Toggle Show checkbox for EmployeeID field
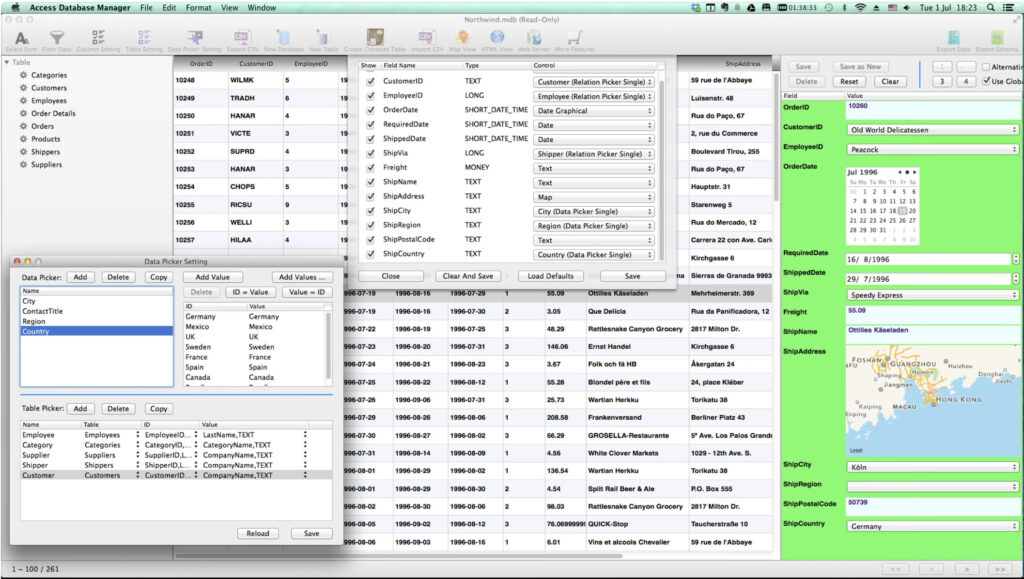This screenshot has width=1024, height=579. pyautogui.click(x=370, y=96)
